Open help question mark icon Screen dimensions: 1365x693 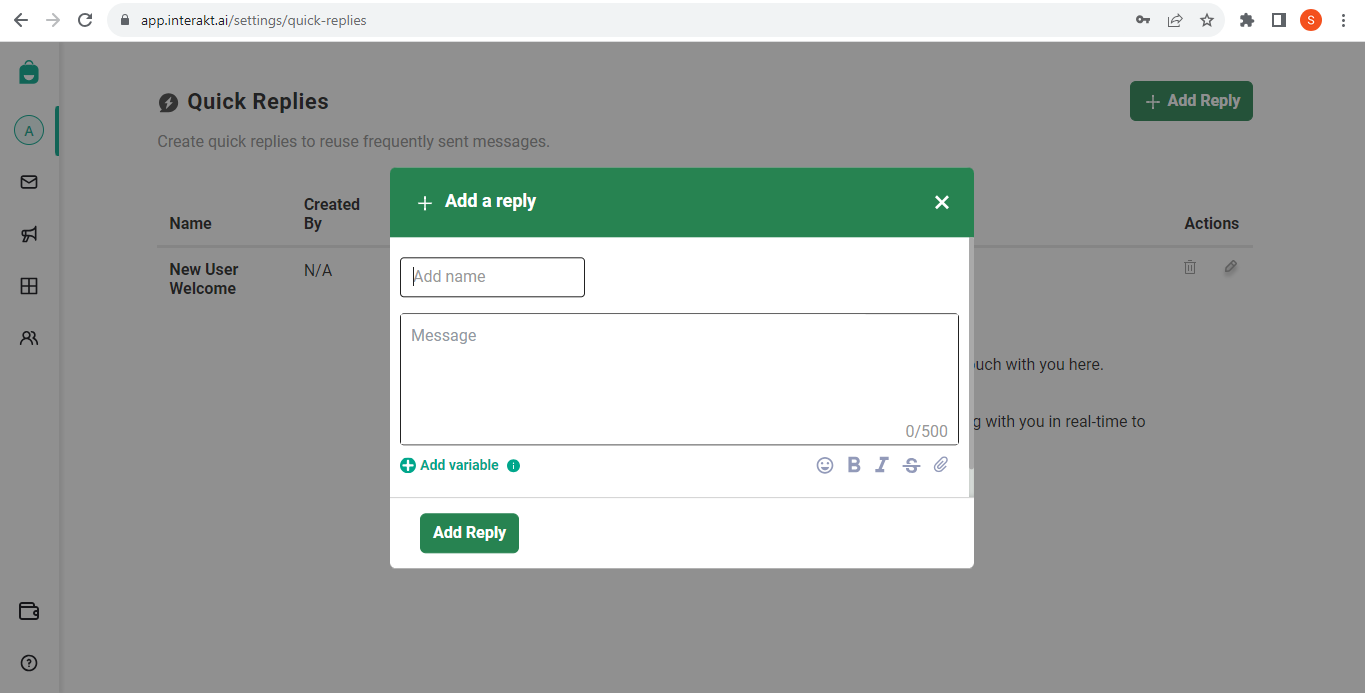pos(29,662)
